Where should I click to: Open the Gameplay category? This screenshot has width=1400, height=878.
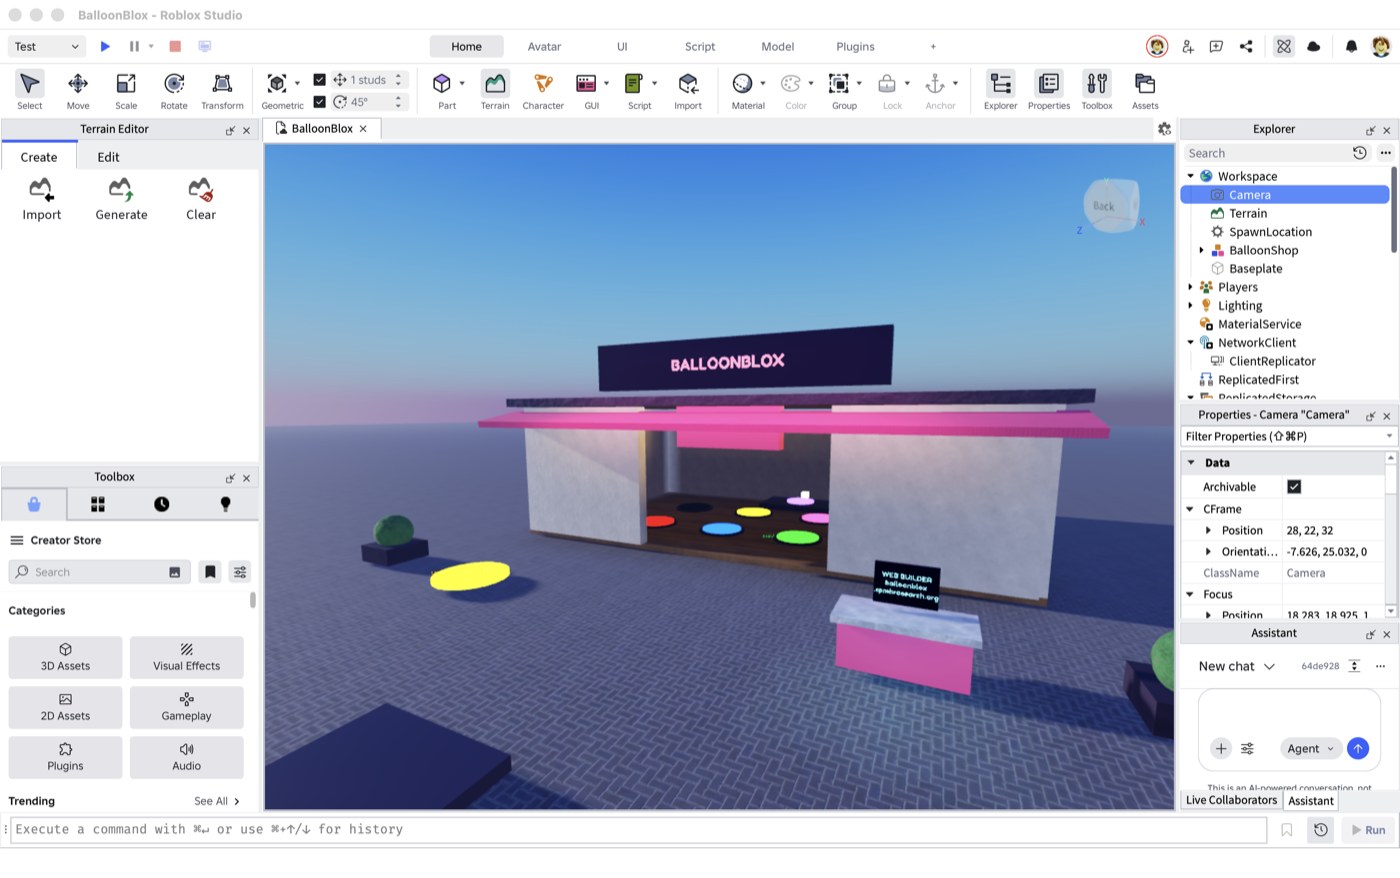(186, 707)
